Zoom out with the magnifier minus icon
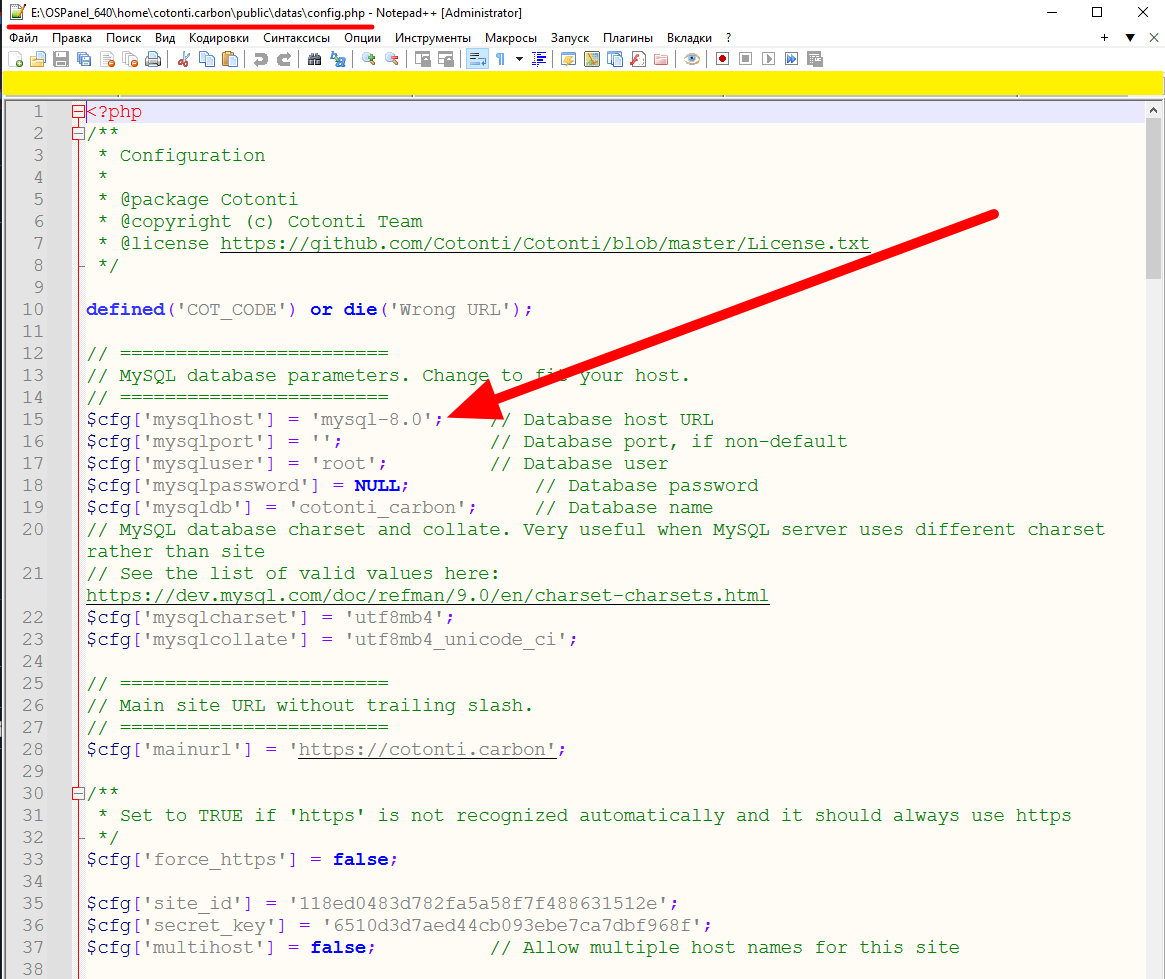The image size is (1165, 979). [392, 59]
